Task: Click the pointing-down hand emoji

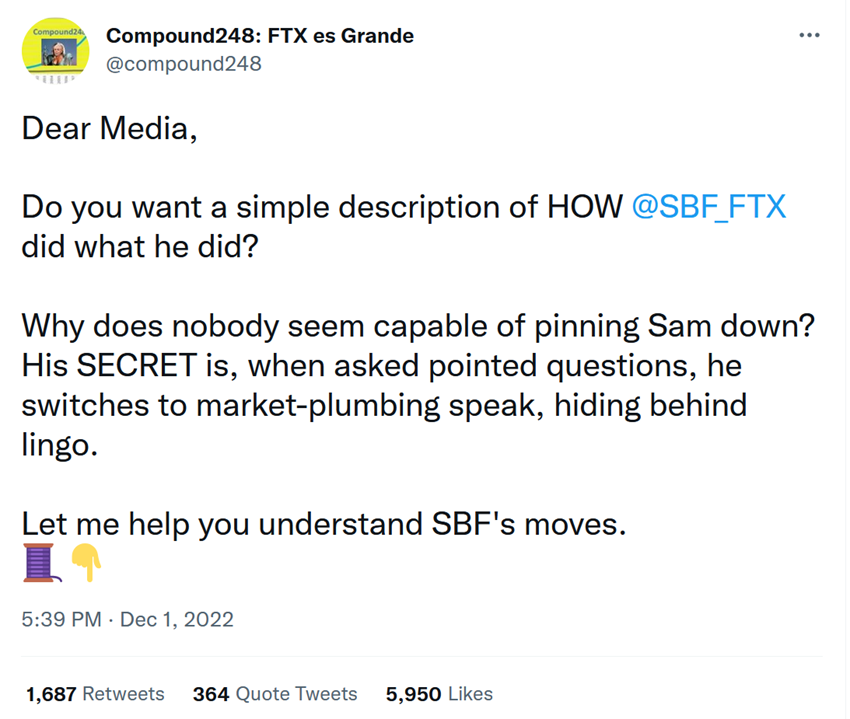Action: (x=87, y=563)
